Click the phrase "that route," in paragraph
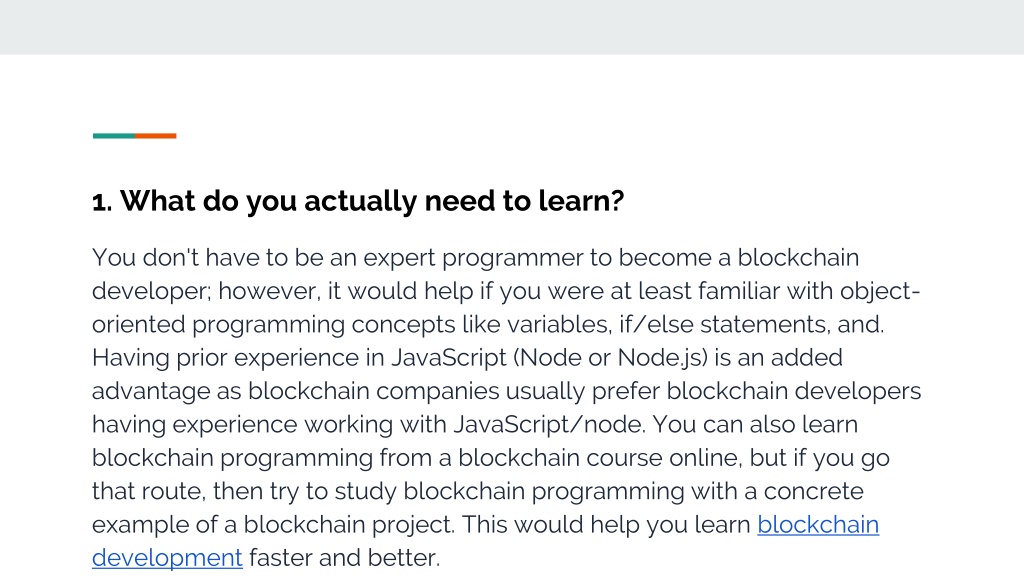The width and height of the screenshot is (1024, 576). point(149,491)
